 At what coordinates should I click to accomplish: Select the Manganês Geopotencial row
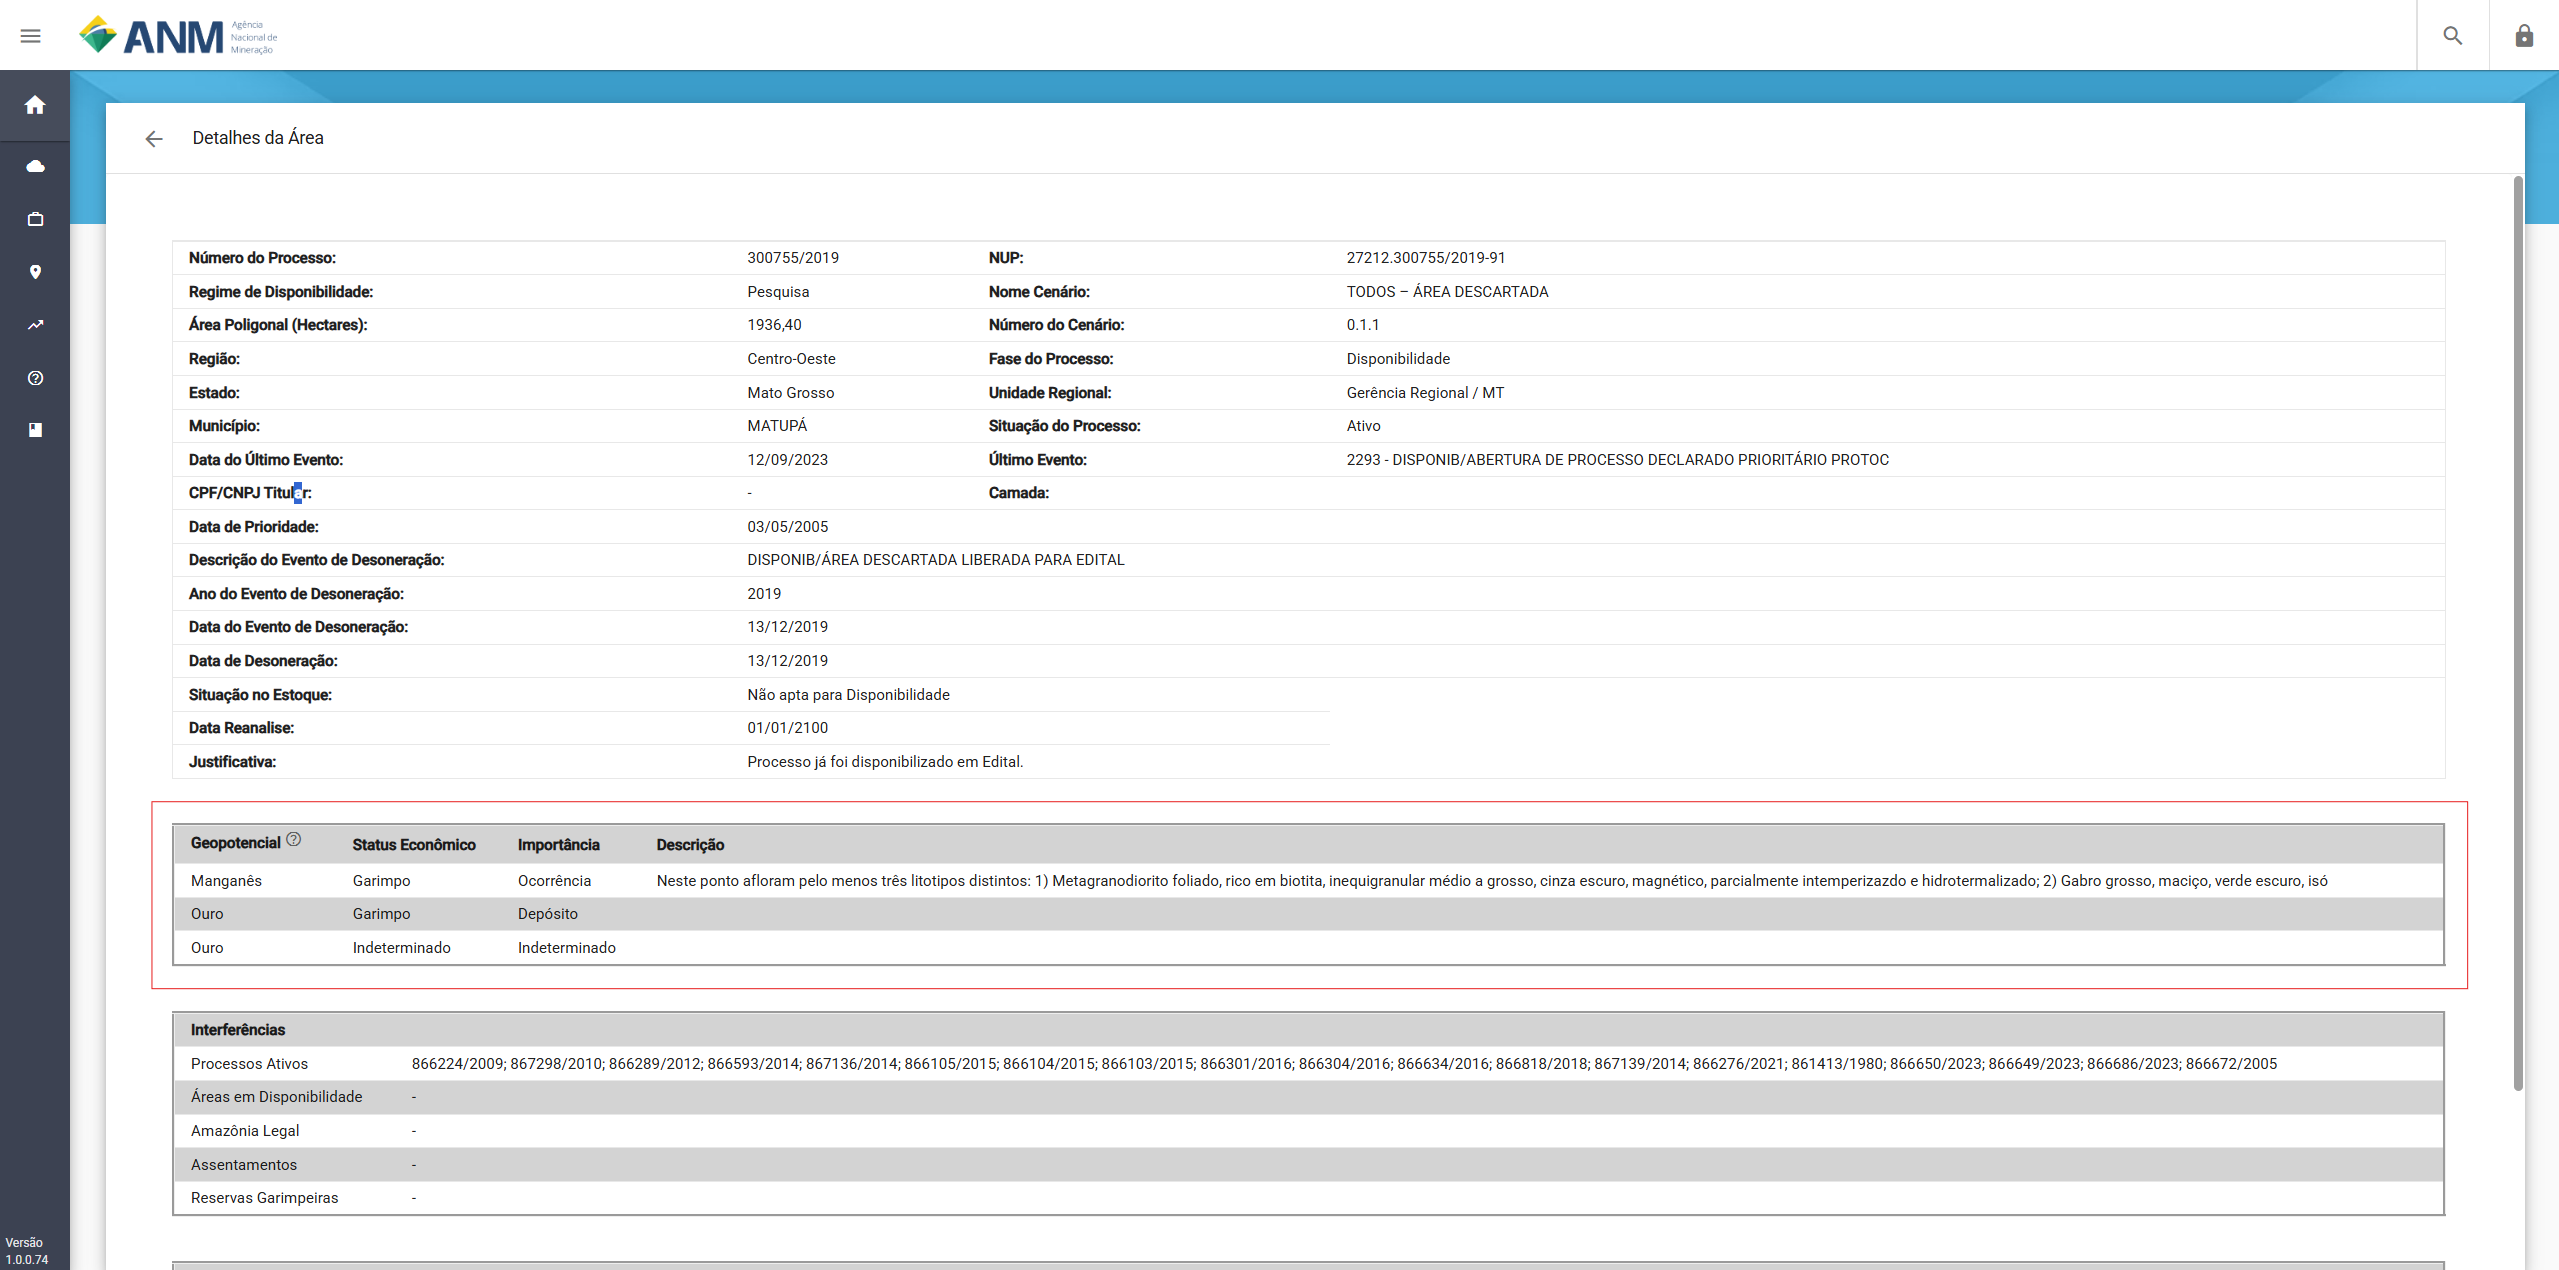[1308, 881]
